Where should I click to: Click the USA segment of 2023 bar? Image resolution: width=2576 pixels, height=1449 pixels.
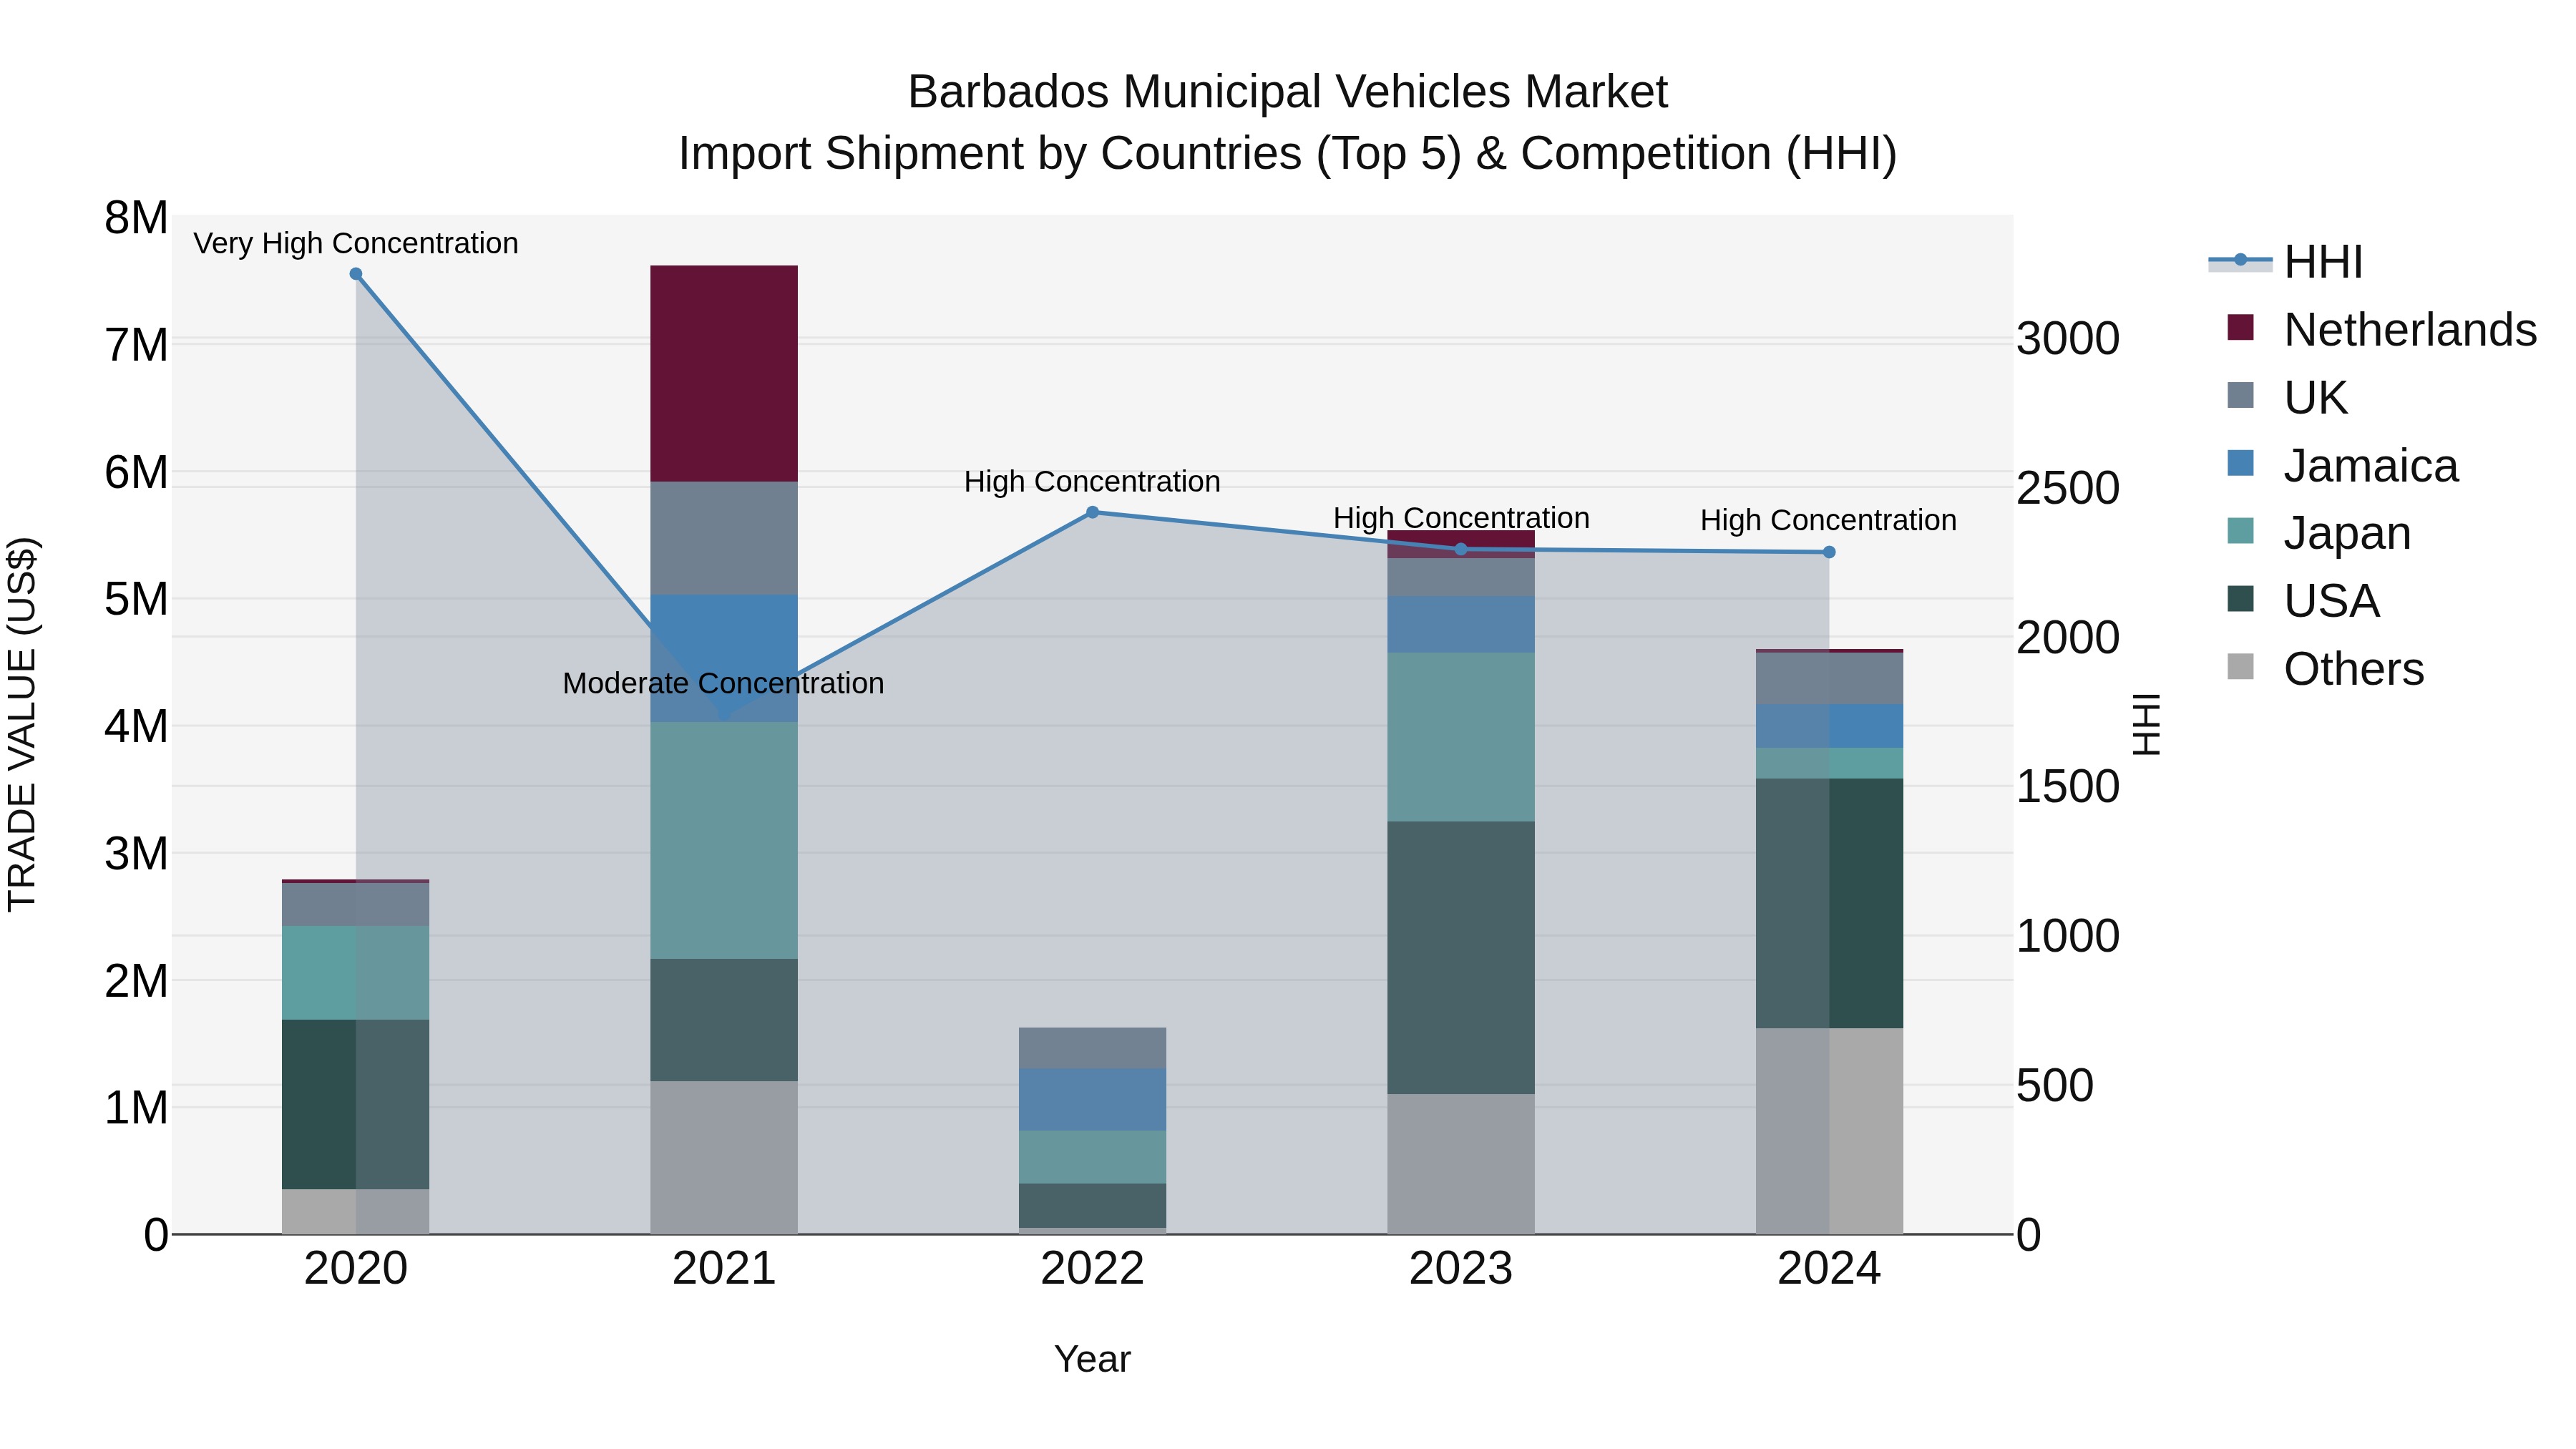pos(1460,958)
